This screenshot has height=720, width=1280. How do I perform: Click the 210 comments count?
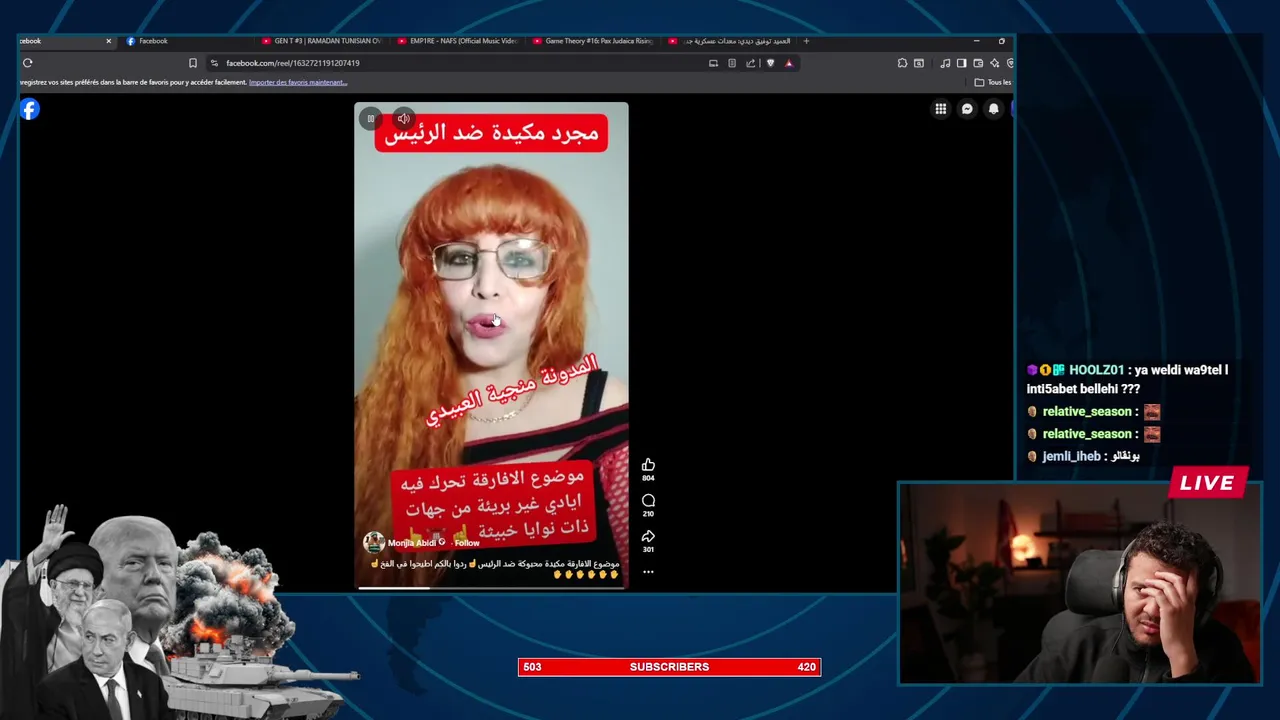(648, 514)
